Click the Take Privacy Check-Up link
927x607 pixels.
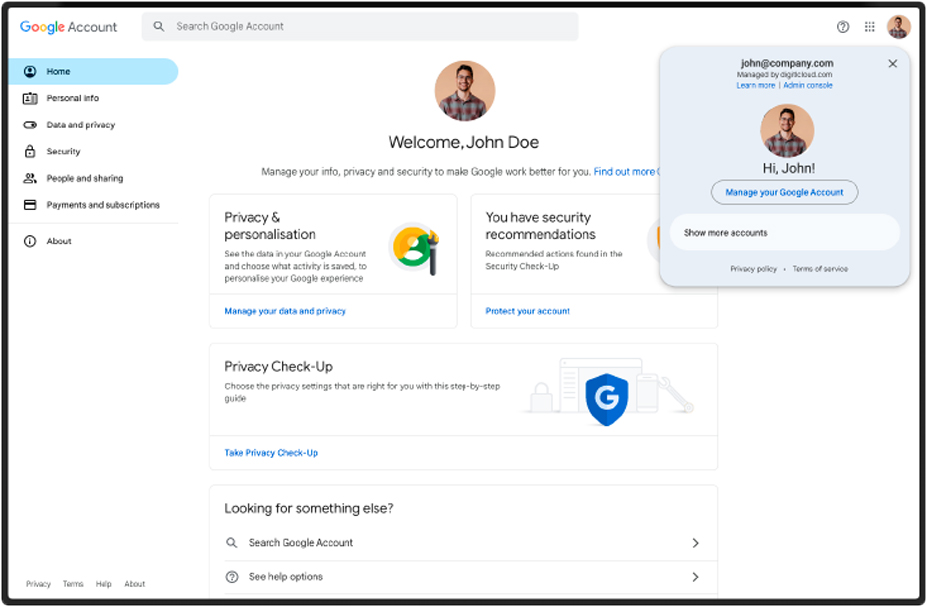[271, 453]
